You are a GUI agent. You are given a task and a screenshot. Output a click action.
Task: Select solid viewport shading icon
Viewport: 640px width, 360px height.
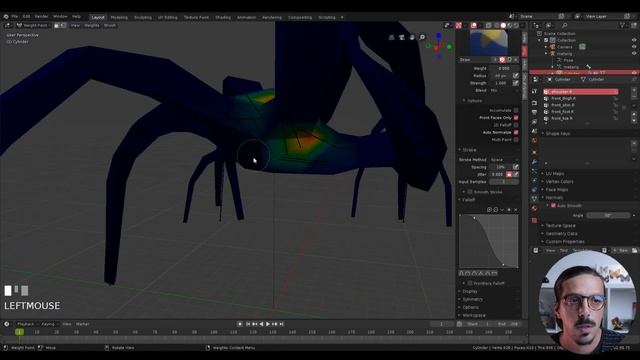click(x=503, y=25)
